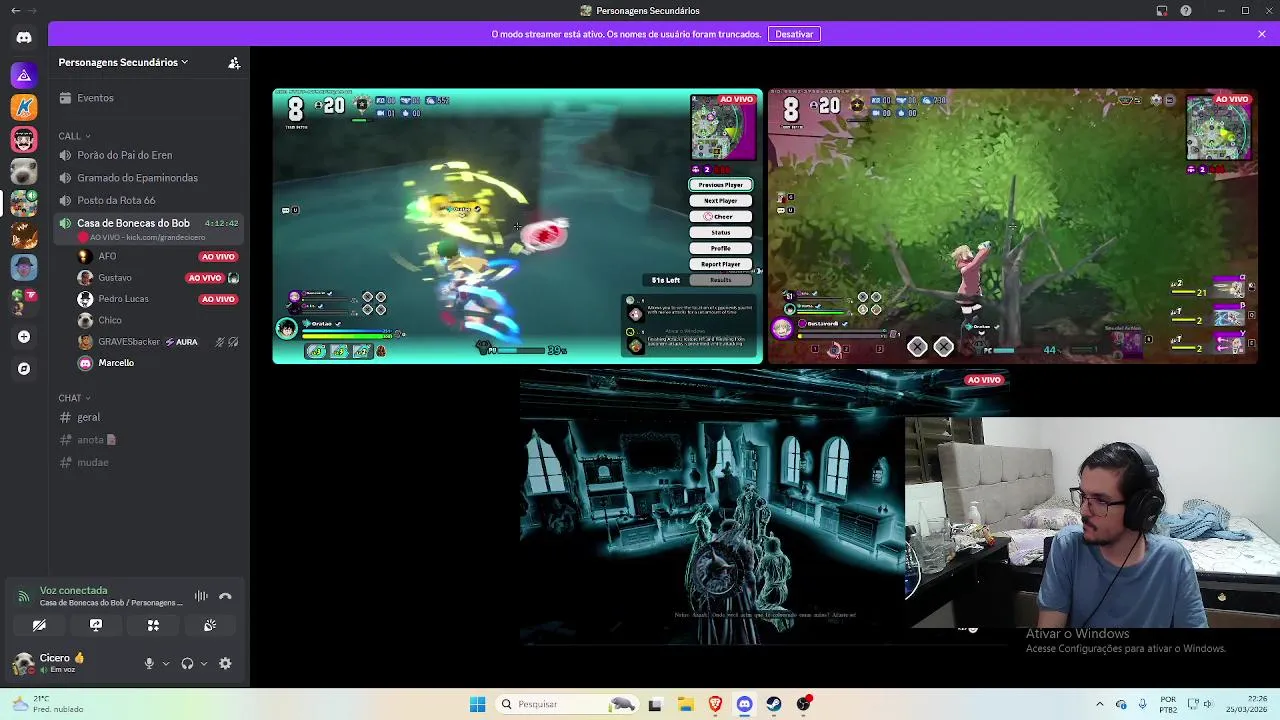The height and width of the screenshot is (720, 1280).
Task: Open OBS Studio from taskbar
Action: pyautogui.click(x=804, y=704)
